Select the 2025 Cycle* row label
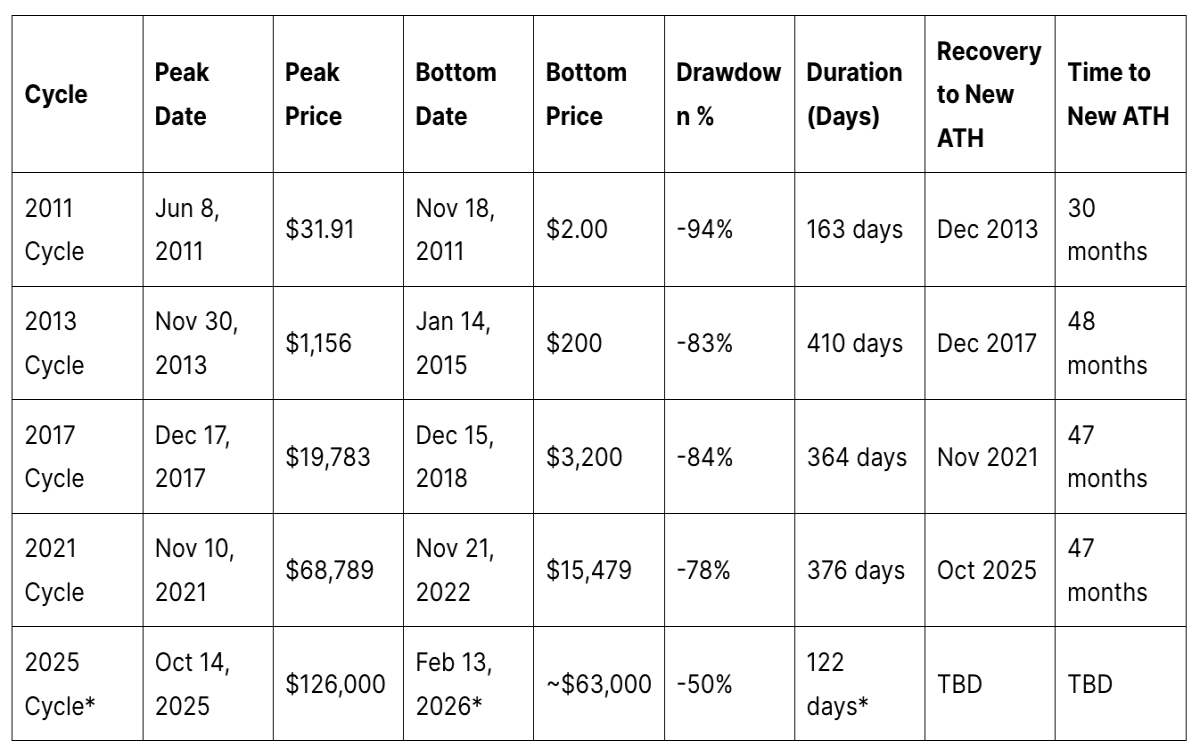1200x754 pixels. pyautogui.click(x=59, y=684)
